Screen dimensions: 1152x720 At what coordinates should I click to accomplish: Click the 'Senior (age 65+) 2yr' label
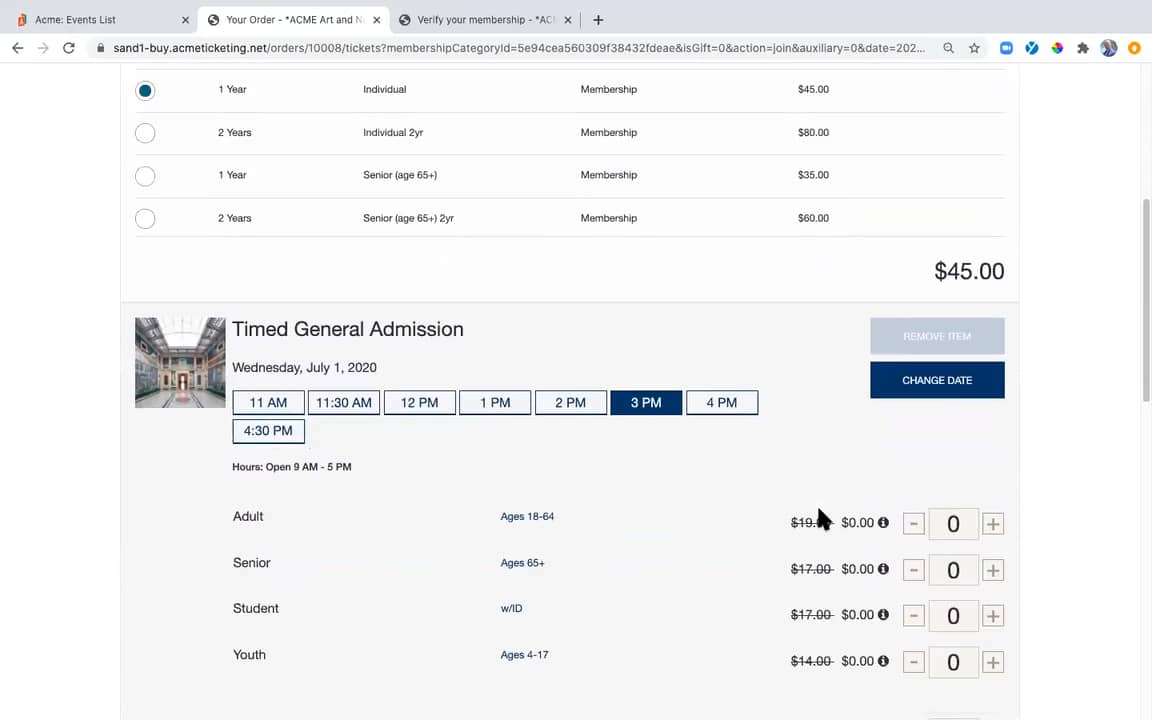pos(408,218)
